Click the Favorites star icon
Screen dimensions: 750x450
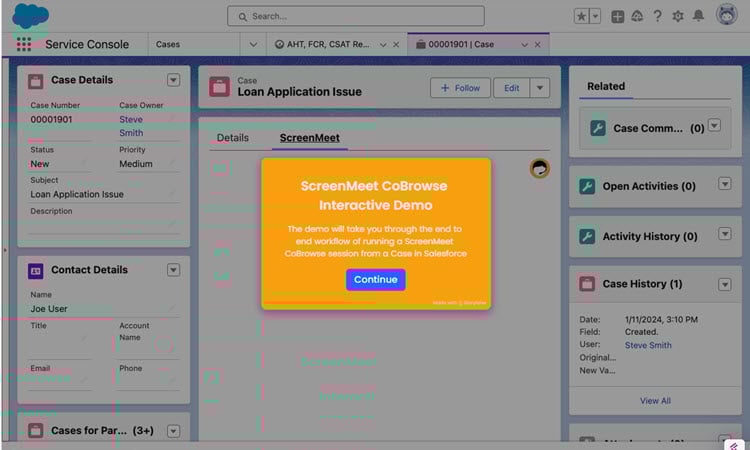tap(581, 16)
